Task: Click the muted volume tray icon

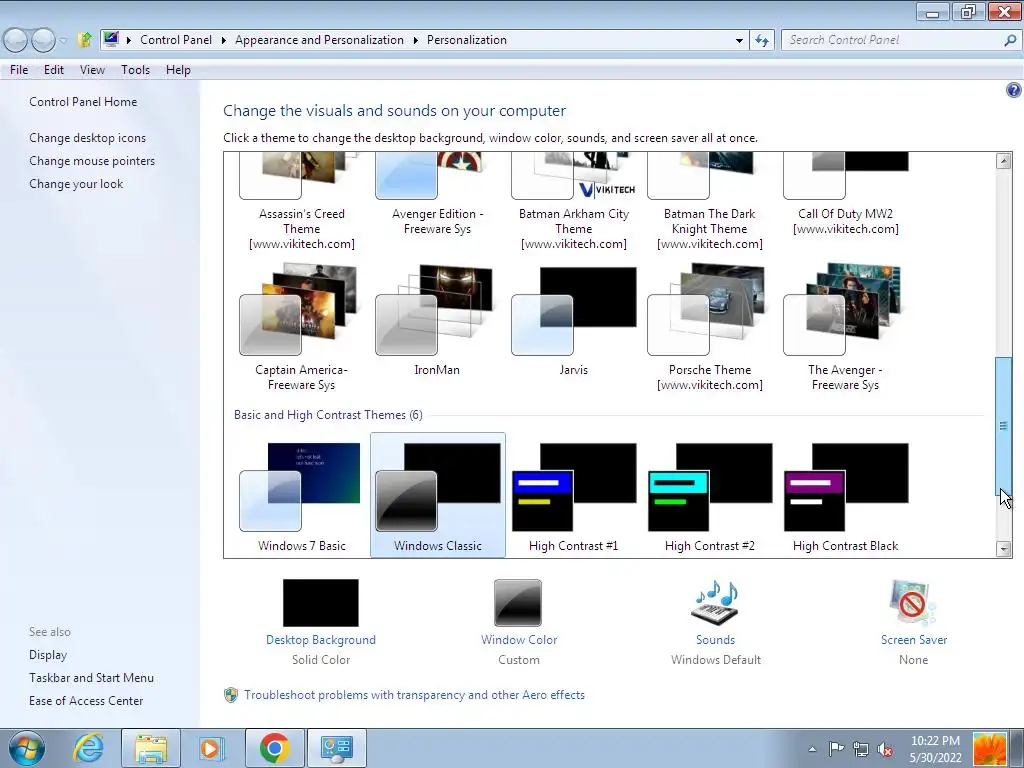Action: (x=886, y=749)
